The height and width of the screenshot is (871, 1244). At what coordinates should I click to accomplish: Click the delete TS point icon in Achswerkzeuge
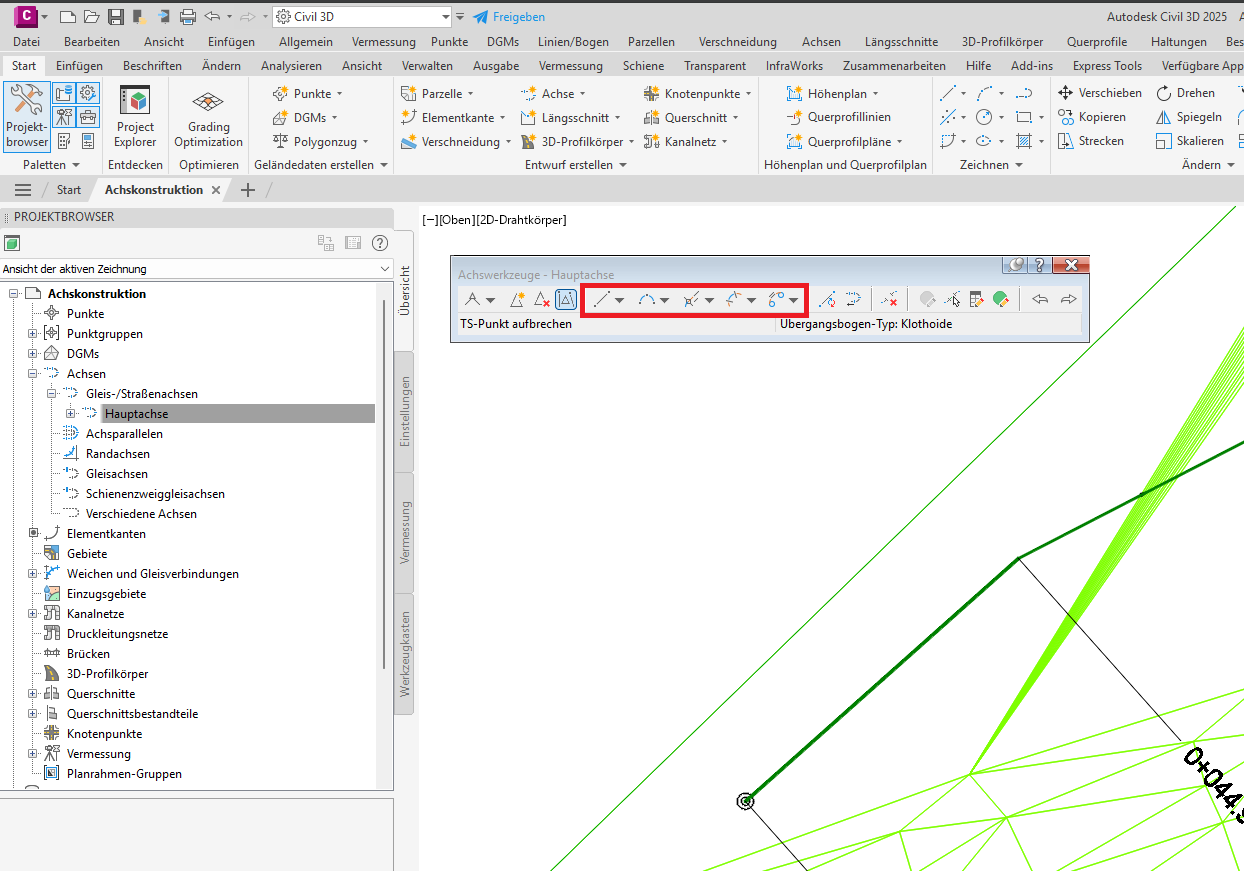coord(541,299)
